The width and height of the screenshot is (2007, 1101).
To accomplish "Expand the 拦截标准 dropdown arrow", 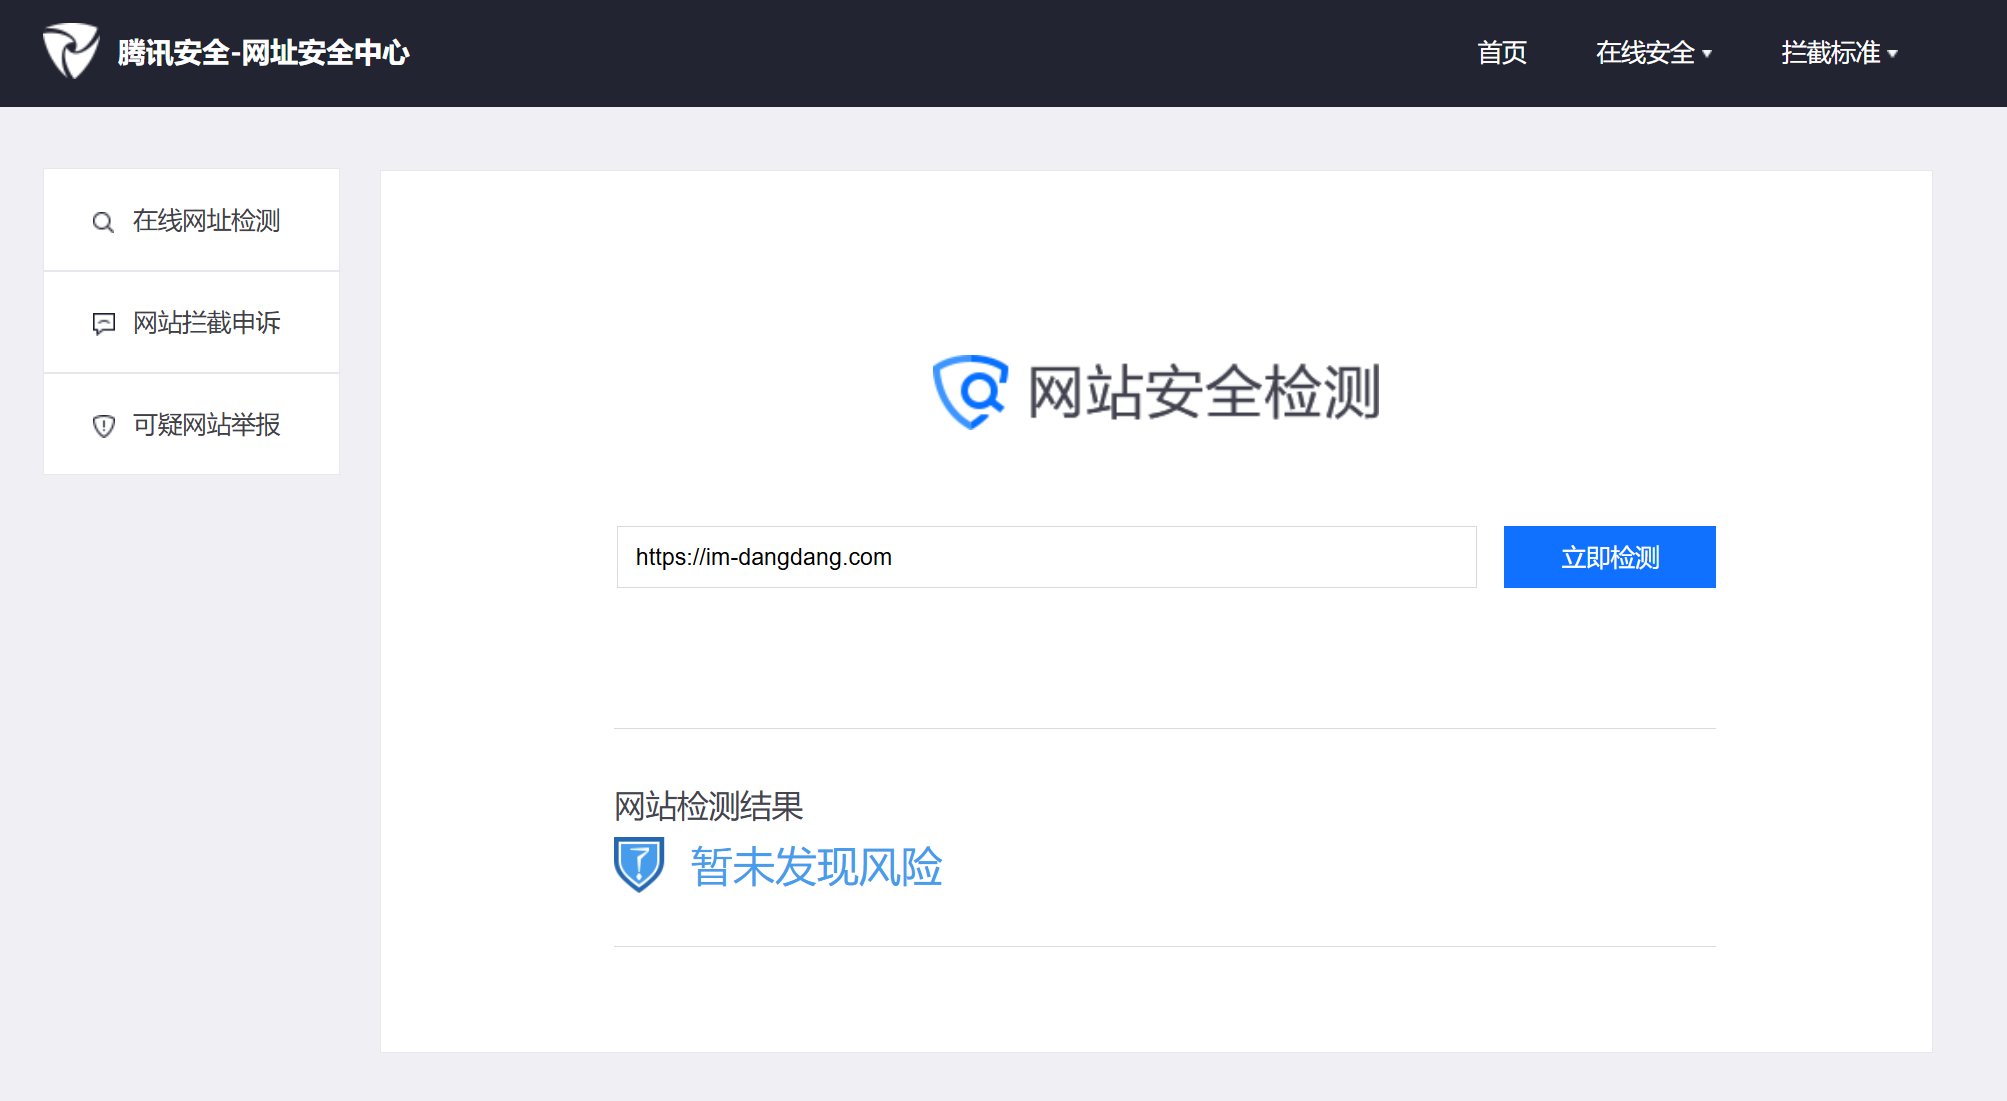I will [1892, 54].
